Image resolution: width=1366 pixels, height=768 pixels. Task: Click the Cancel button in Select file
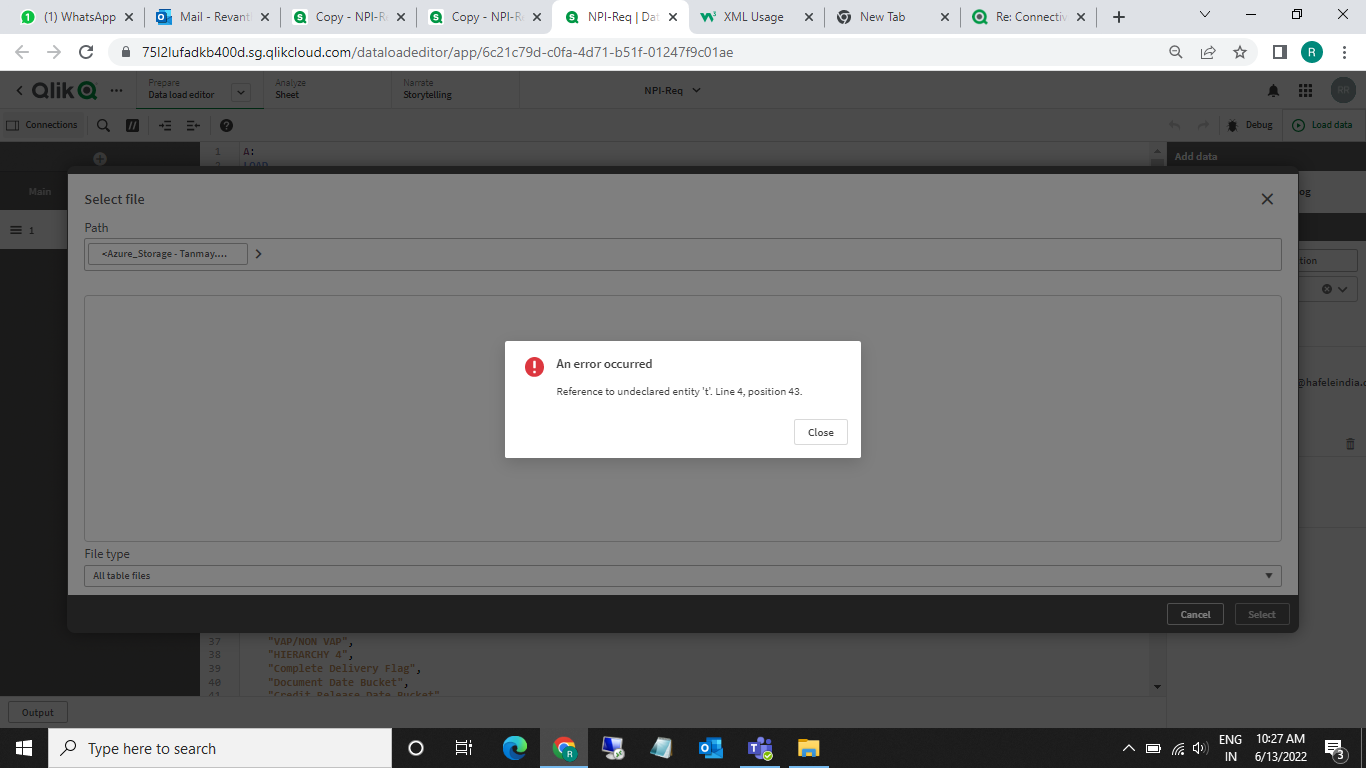click(x=1195, y=614)
